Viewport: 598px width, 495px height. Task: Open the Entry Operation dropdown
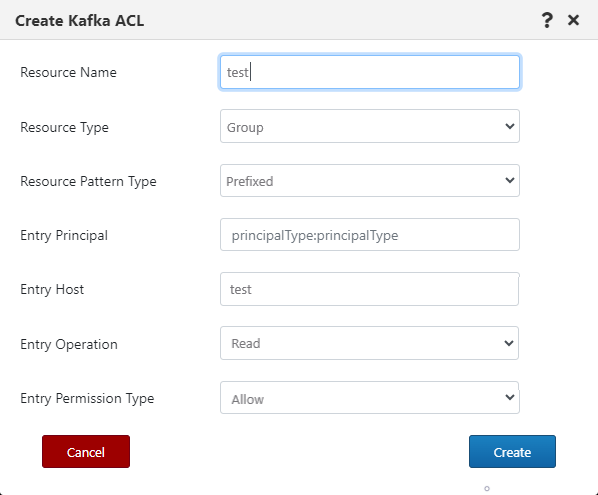[x=369, y=343]
